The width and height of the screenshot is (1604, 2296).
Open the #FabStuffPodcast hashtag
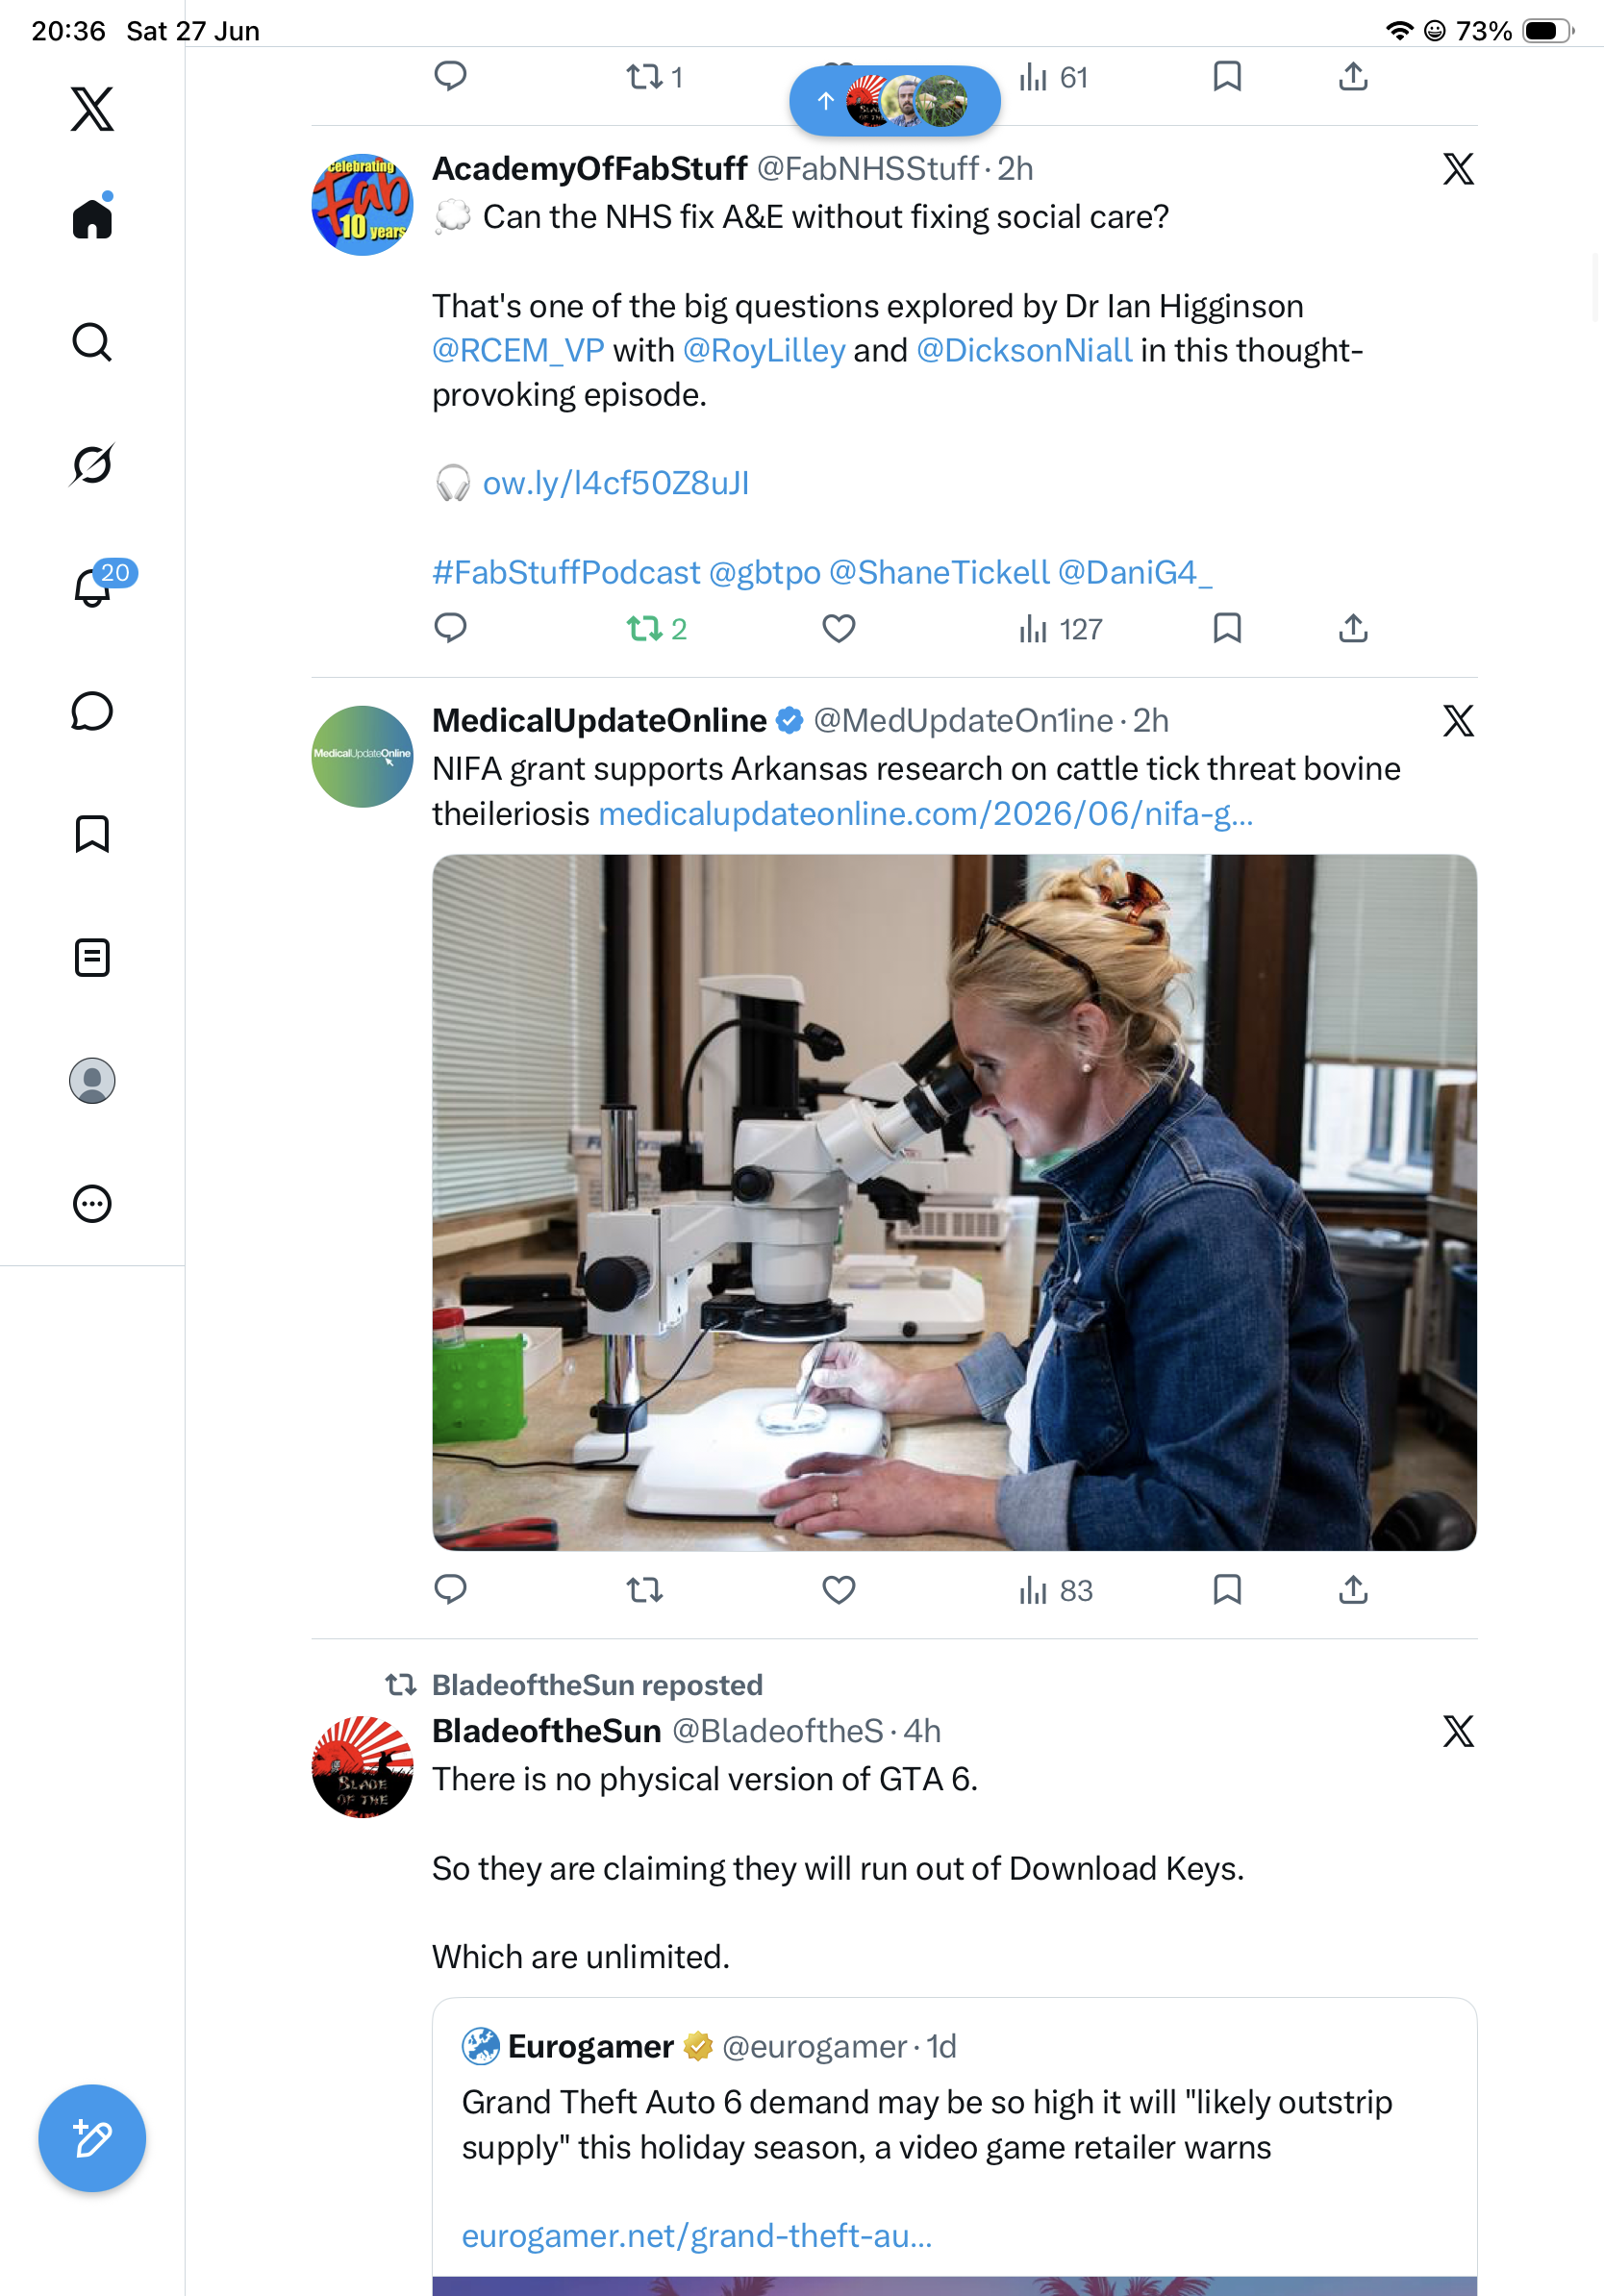click(x=566, y=572)
